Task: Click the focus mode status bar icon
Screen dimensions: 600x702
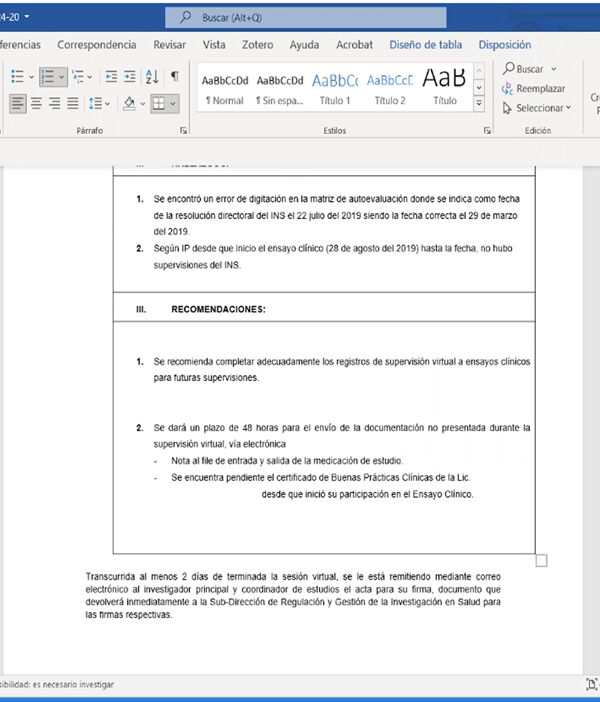Action: (x=591, y=684)
